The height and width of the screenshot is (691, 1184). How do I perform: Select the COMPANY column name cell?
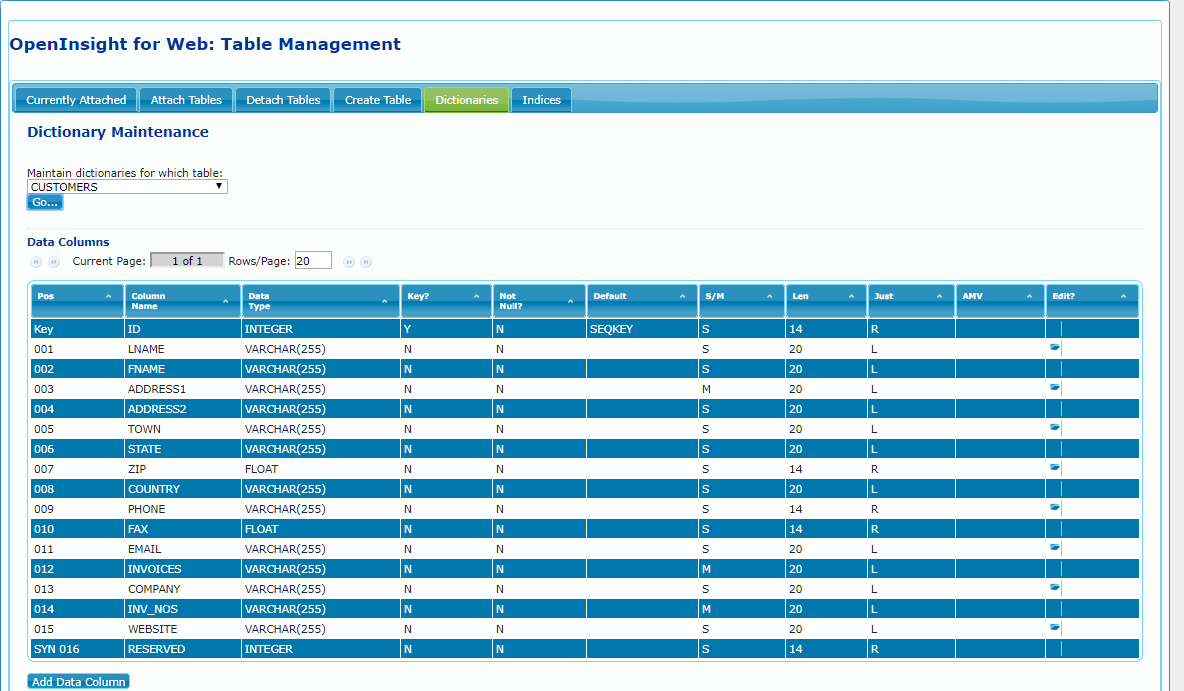[183, 589]
